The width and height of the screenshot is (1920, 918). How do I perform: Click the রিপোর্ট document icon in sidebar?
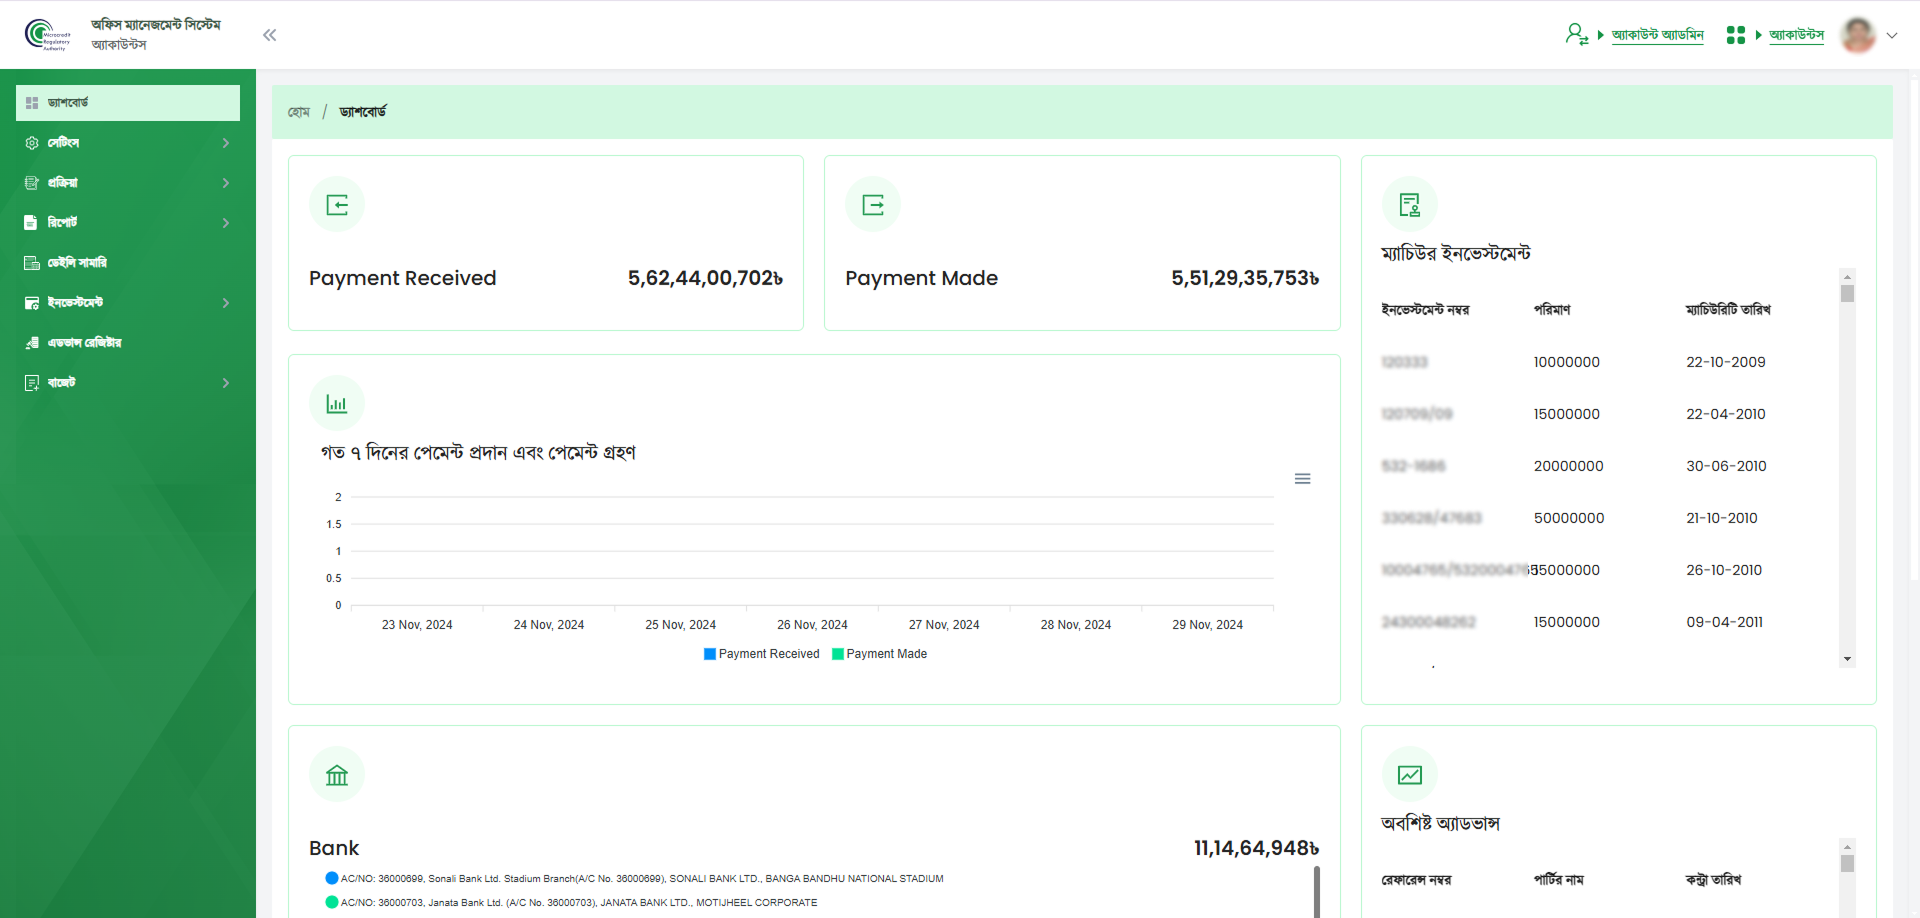(31, 223)
